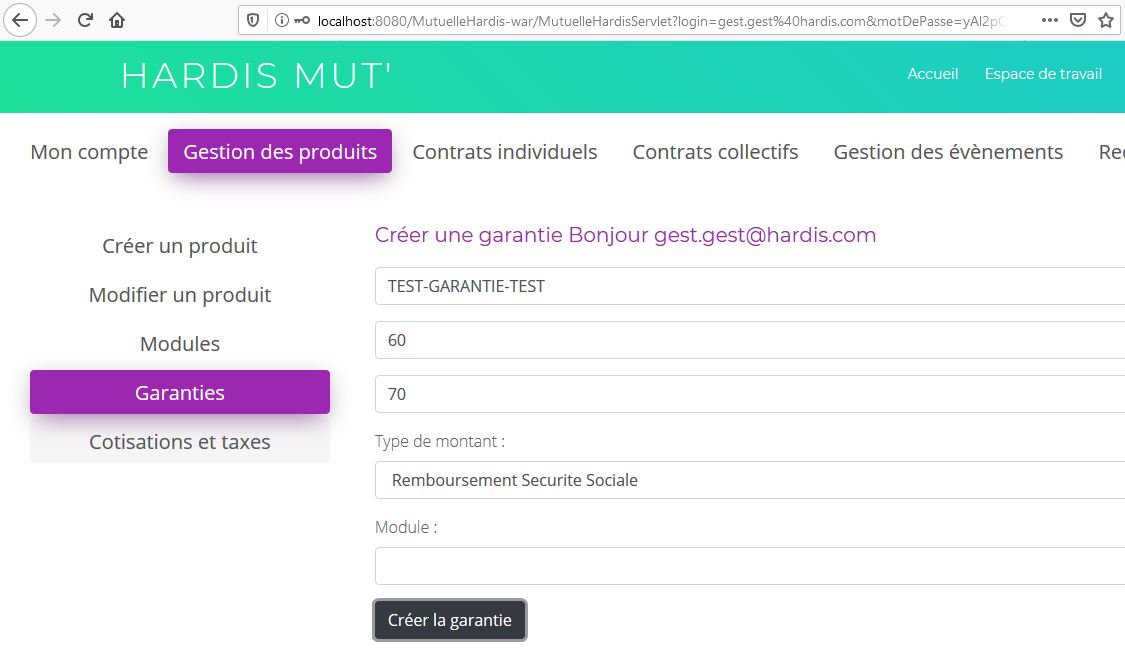Show site information via the info icon
Screen dimensions: 1125x670
(281, 20)
